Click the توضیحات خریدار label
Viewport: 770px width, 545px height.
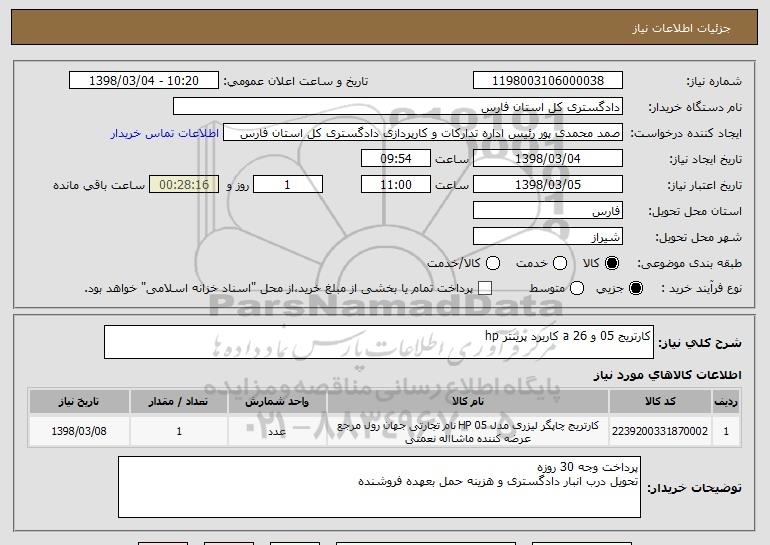[694, 488]
